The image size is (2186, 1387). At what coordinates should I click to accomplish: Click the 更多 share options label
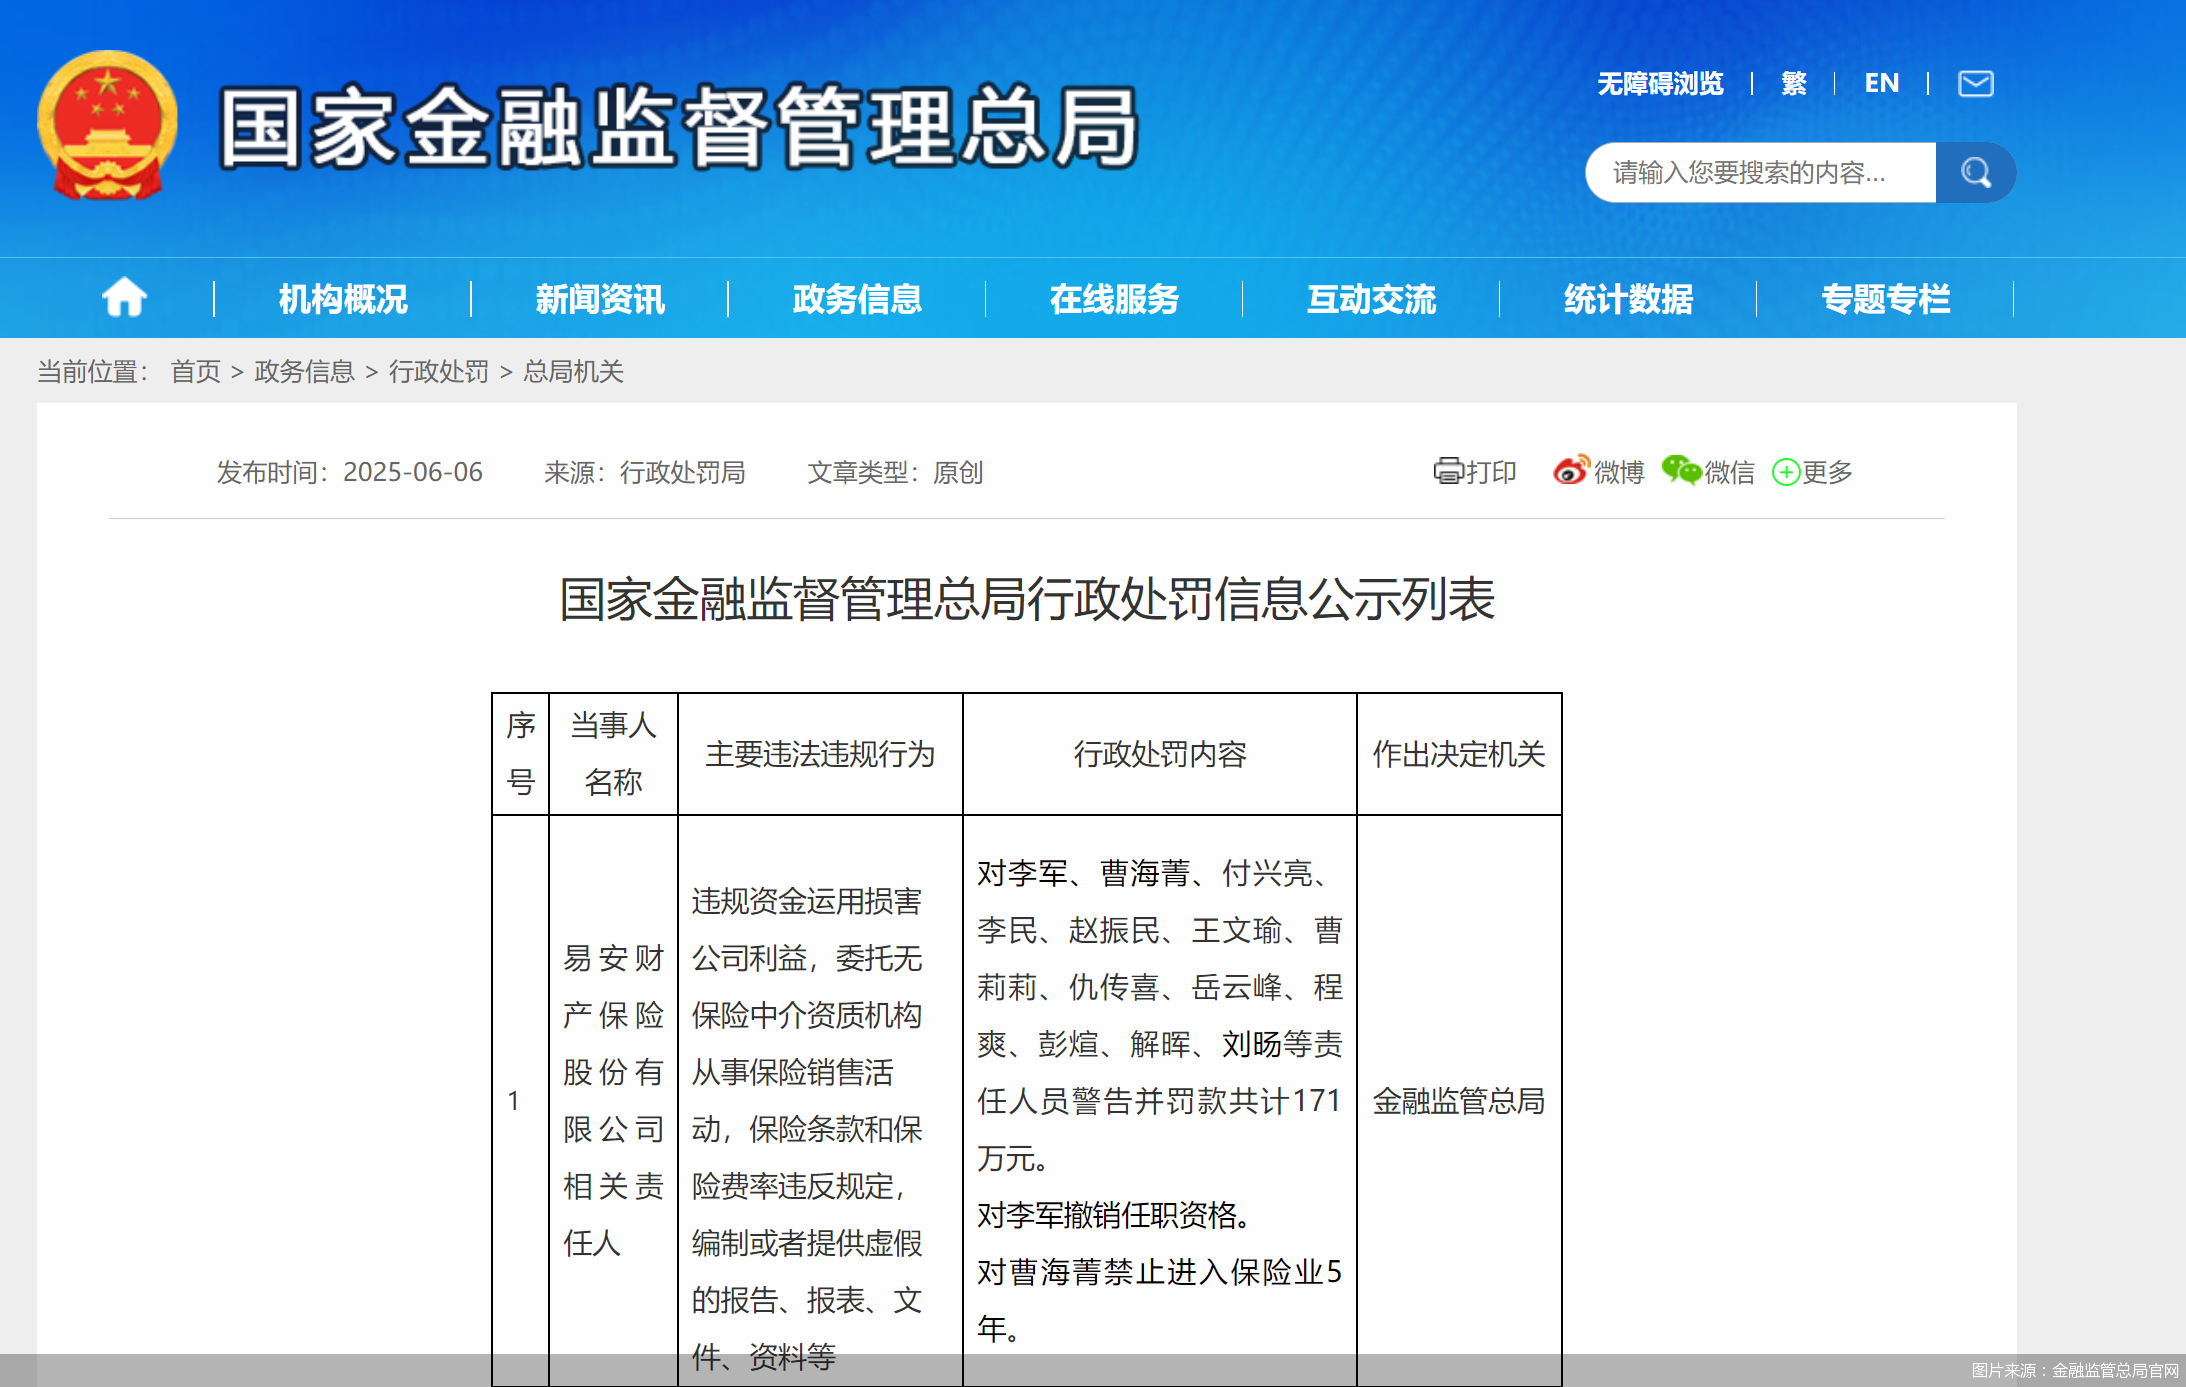pyautogui.click(x=1827, y=472)
